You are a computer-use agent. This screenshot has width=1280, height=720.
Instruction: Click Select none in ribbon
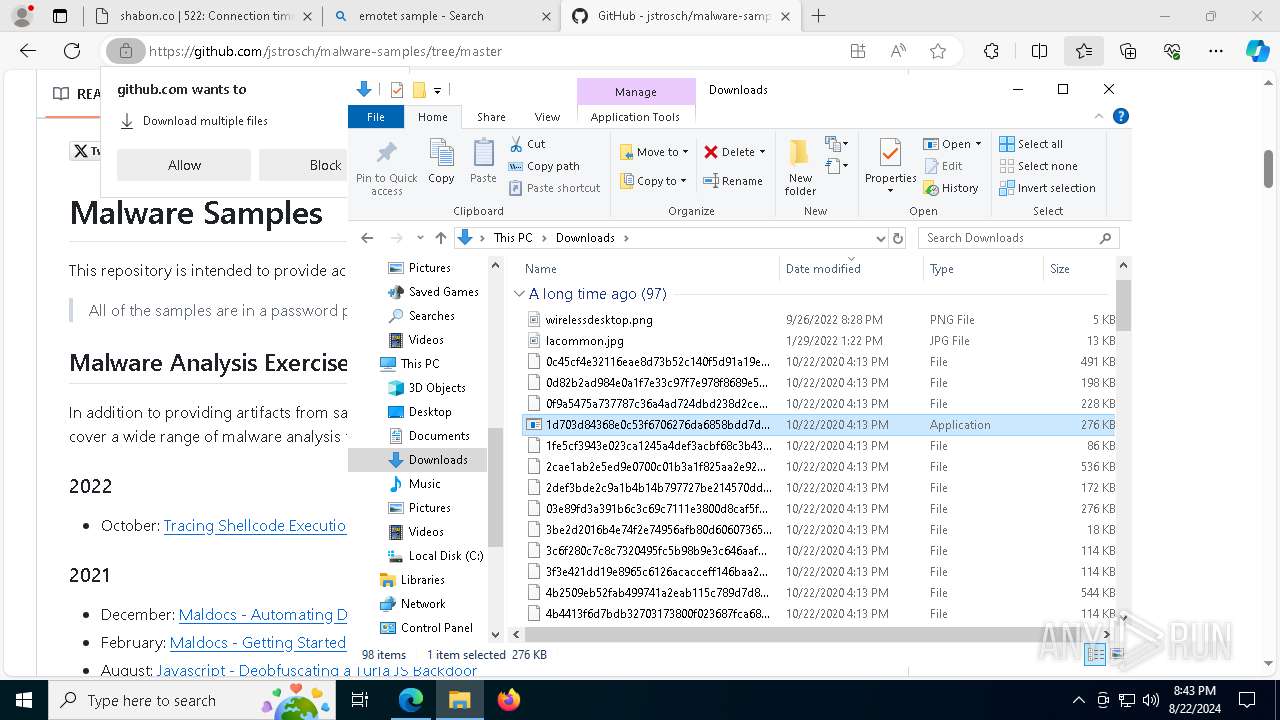(1038, 166)
